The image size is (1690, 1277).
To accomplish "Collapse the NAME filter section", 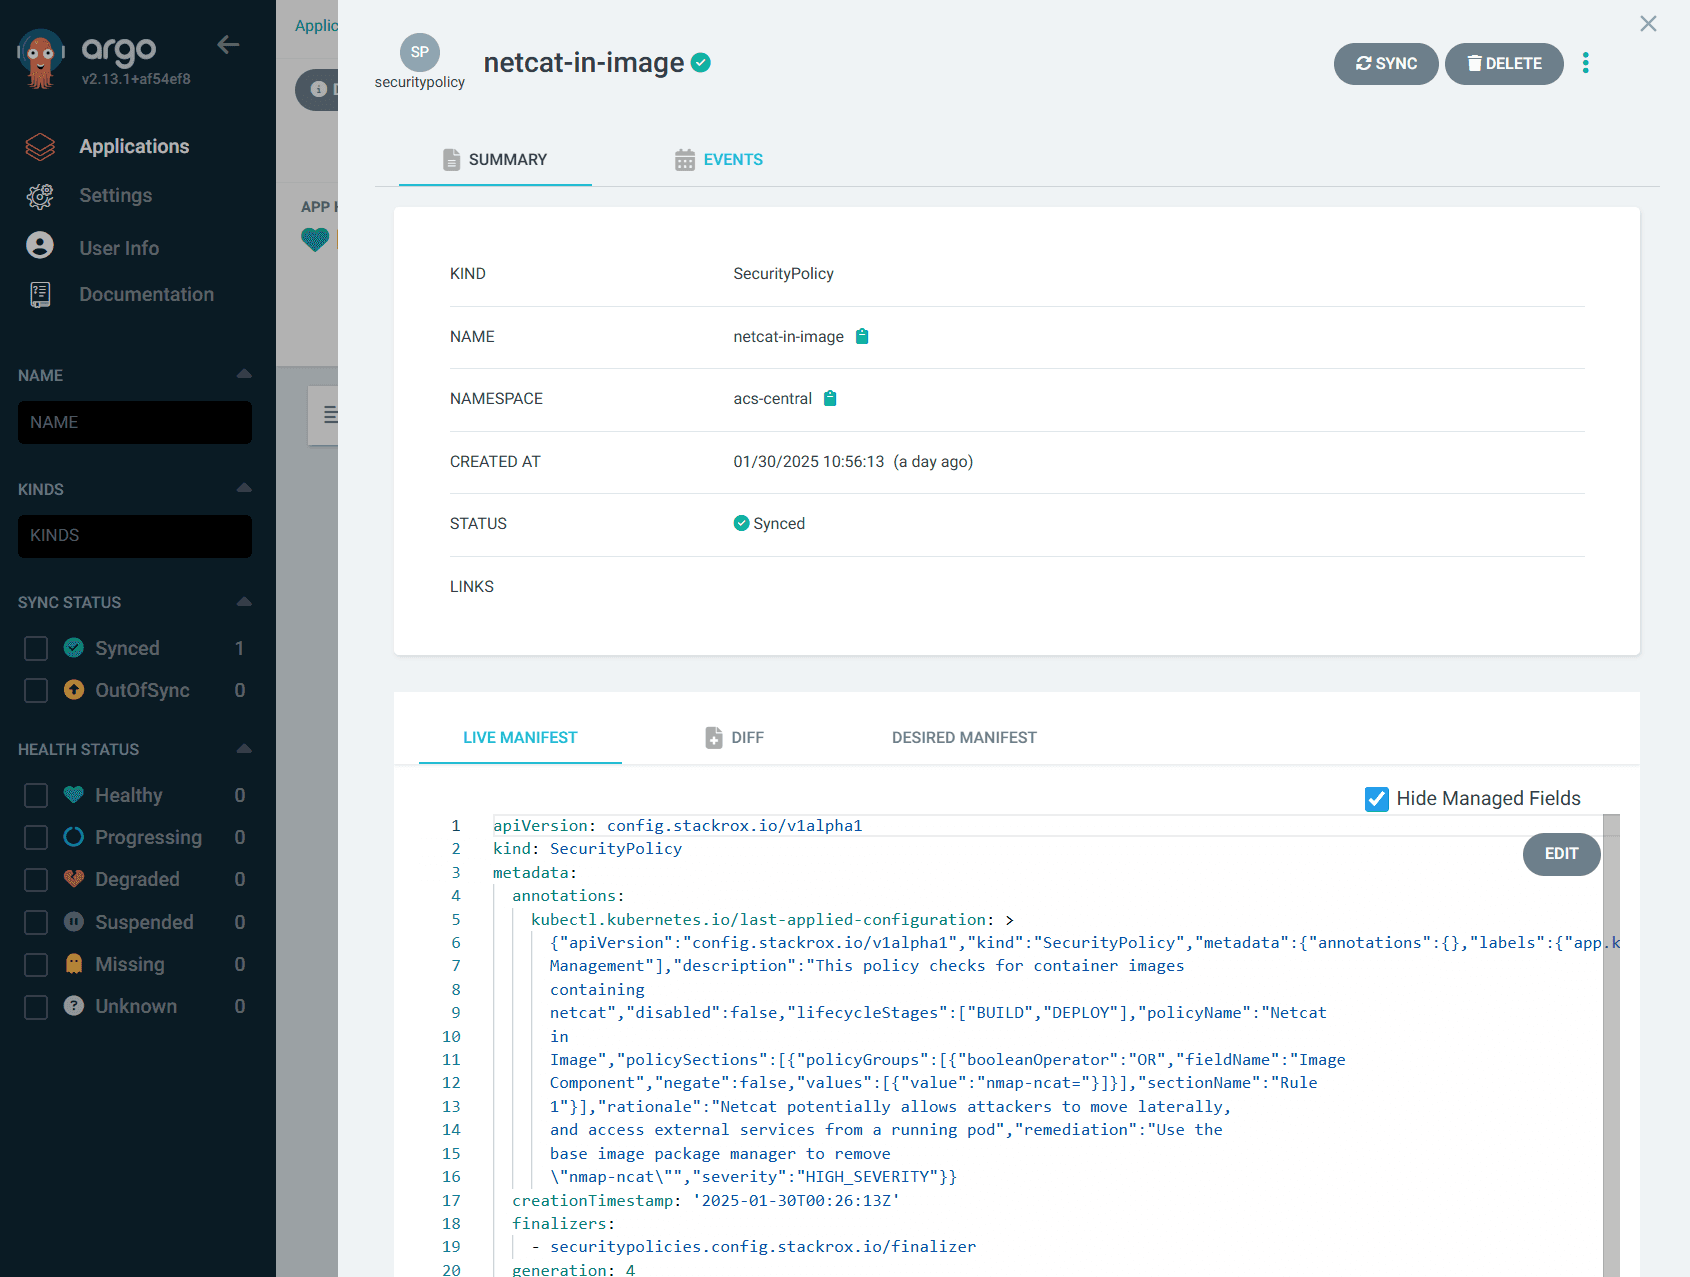I will point(244,374).
